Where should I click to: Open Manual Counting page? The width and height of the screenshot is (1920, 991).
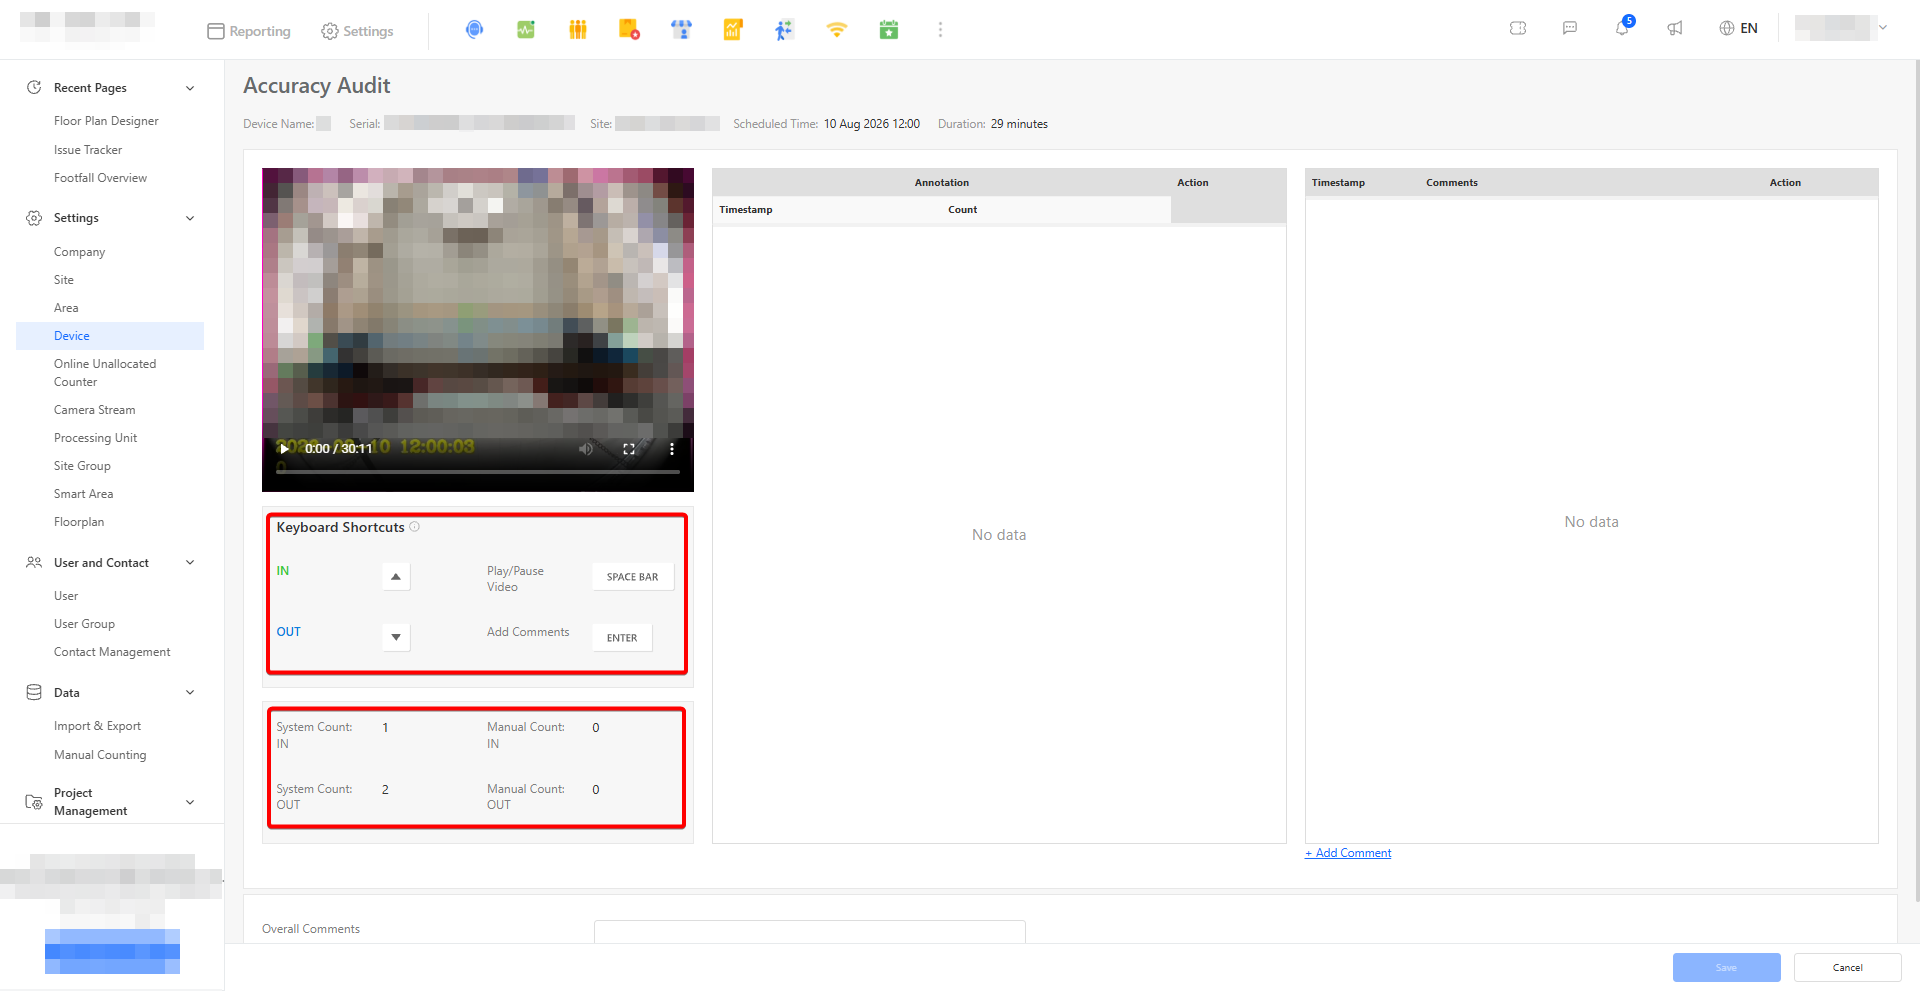point(100,755)
